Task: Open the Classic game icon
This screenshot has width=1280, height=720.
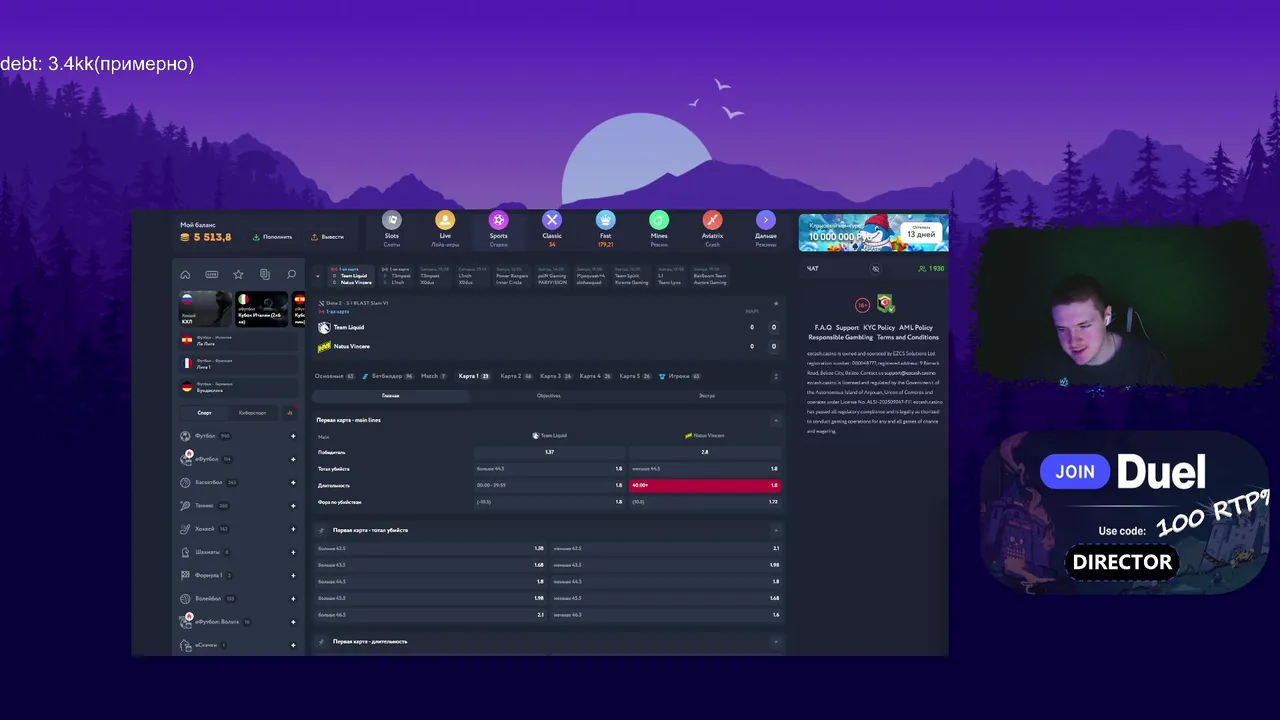Action: point(552,220)
